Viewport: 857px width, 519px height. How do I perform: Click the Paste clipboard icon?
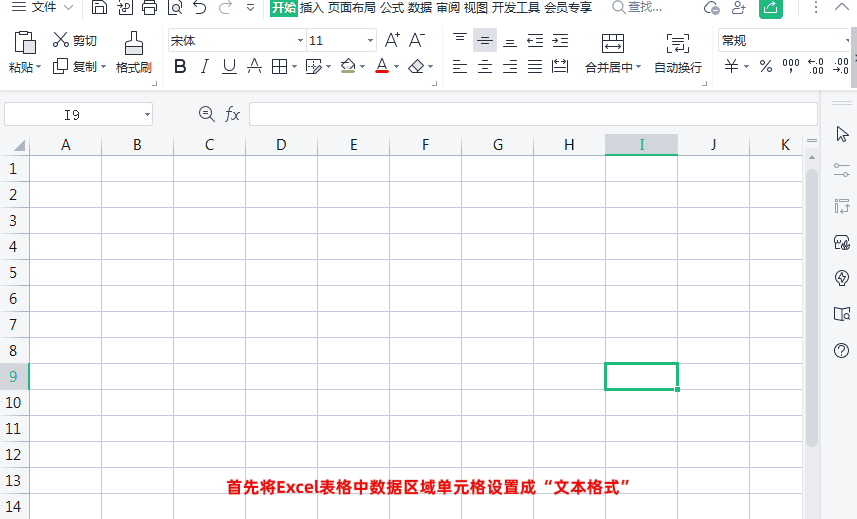coord(25,43)
